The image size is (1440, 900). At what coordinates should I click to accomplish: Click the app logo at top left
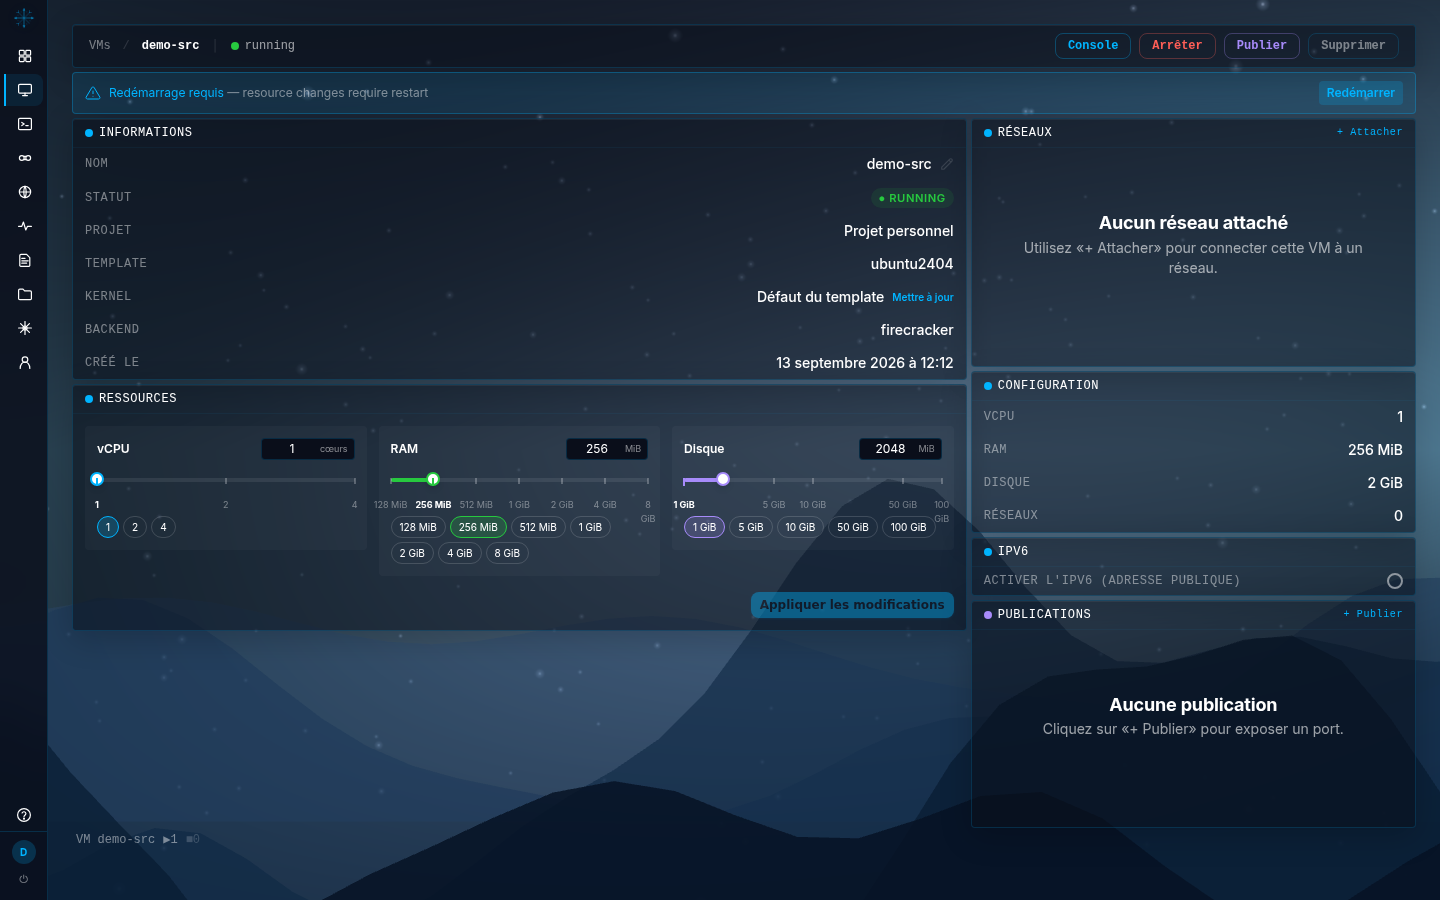tap(24, 17)
